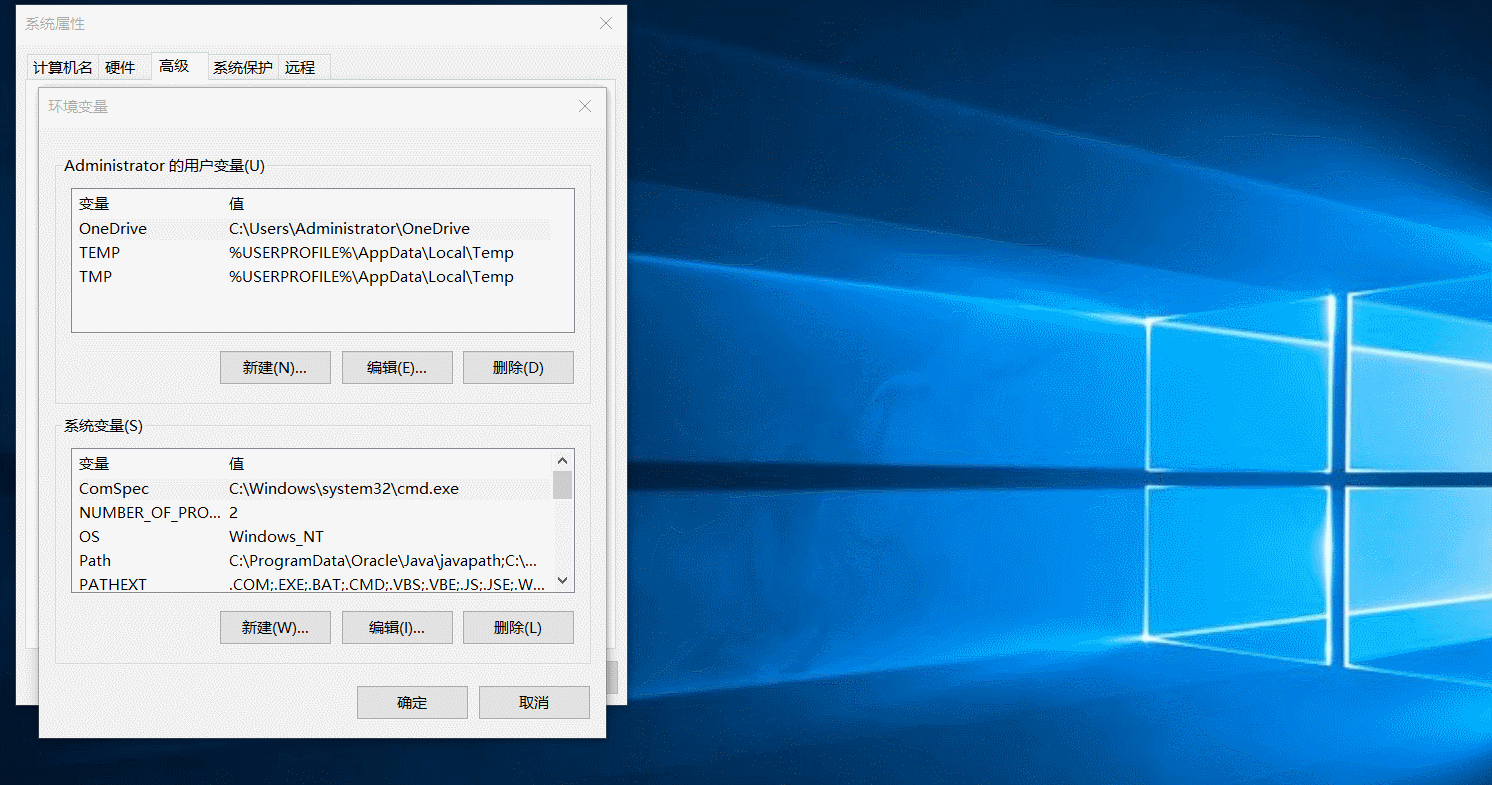Click the 值 column header in user variables
The height and width of the screenshot is (785, 1492).
(237, 204)
